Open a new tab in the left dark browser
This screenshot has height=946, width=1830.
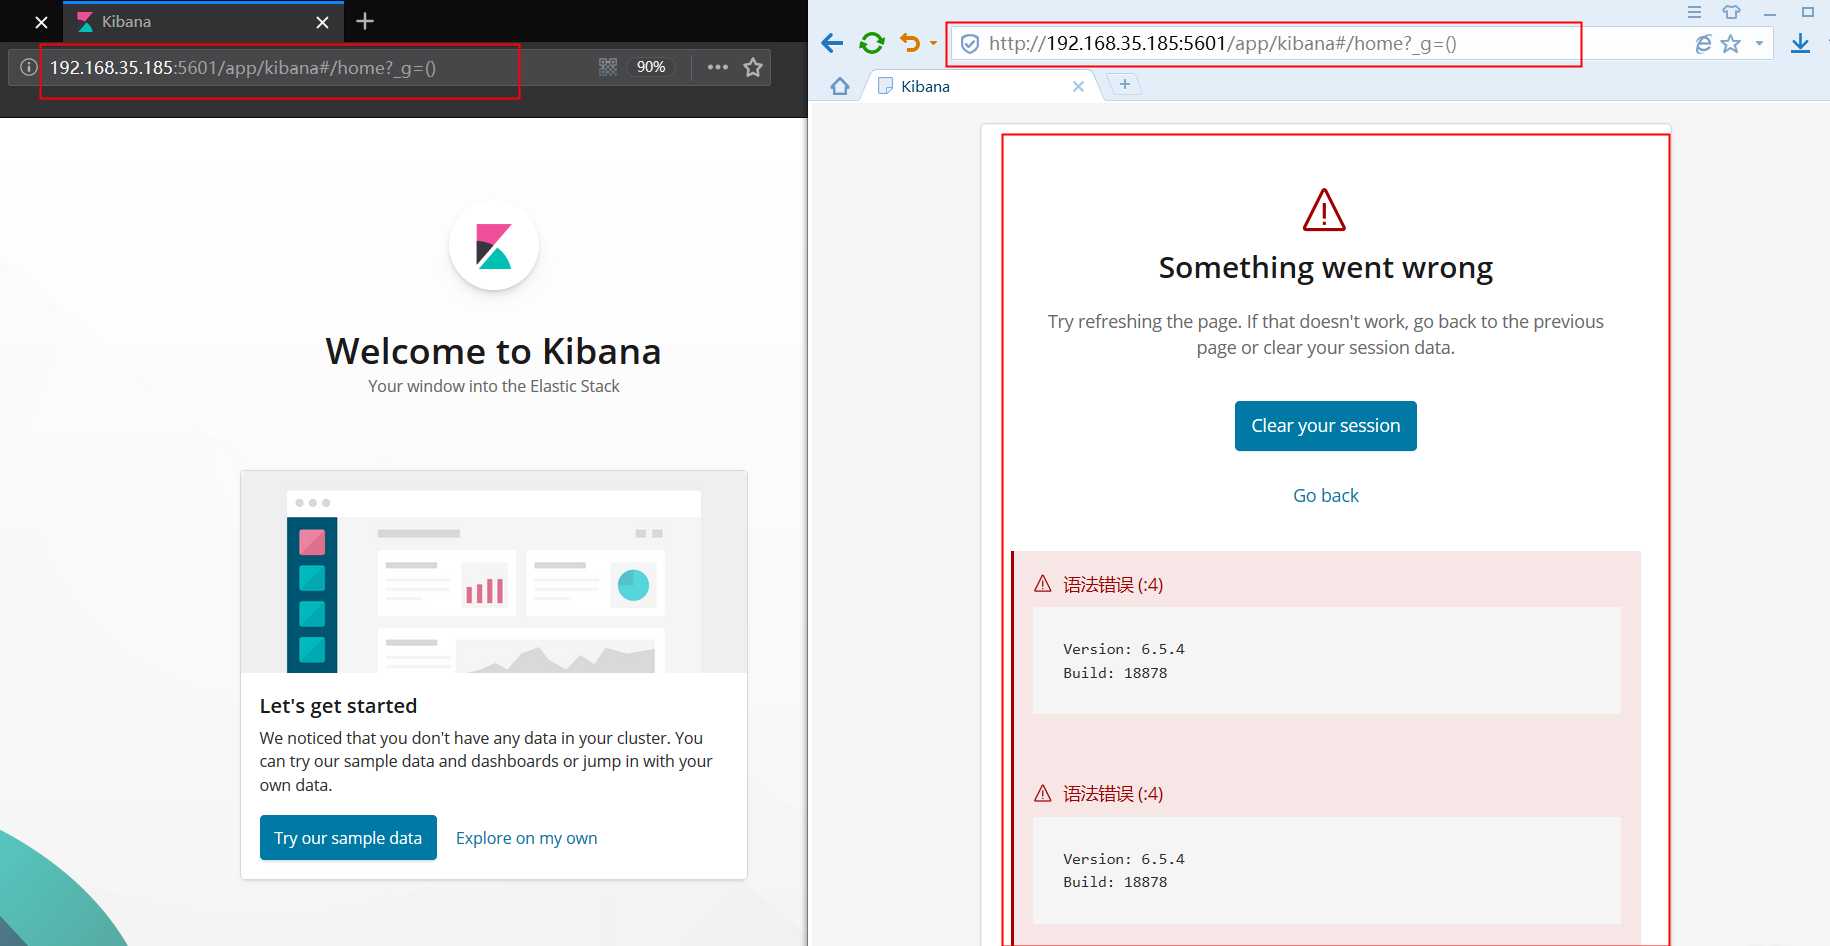point(365,21)
